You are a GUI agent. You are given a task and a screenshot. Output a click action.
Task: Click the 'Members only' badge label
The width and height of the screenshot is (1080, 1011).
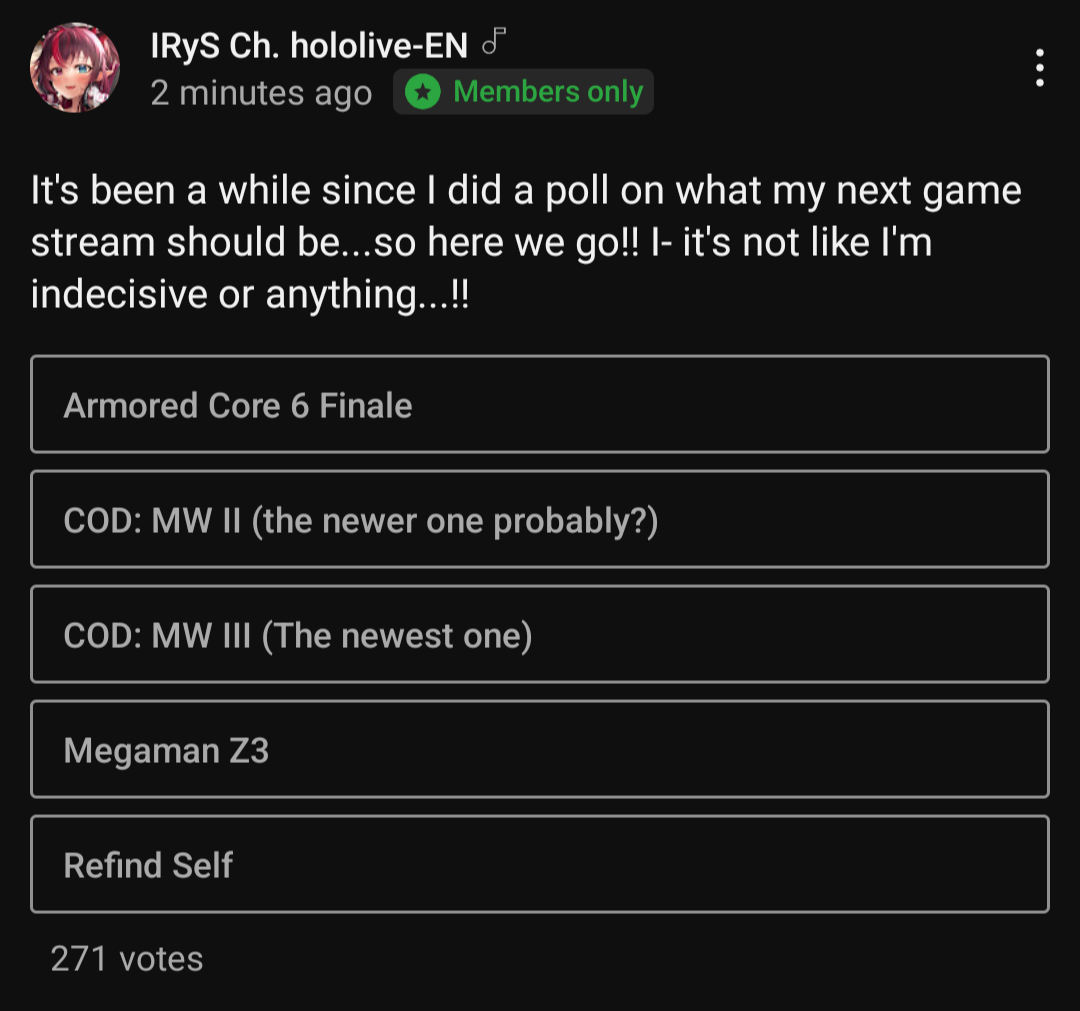click(x=547, y=92)
